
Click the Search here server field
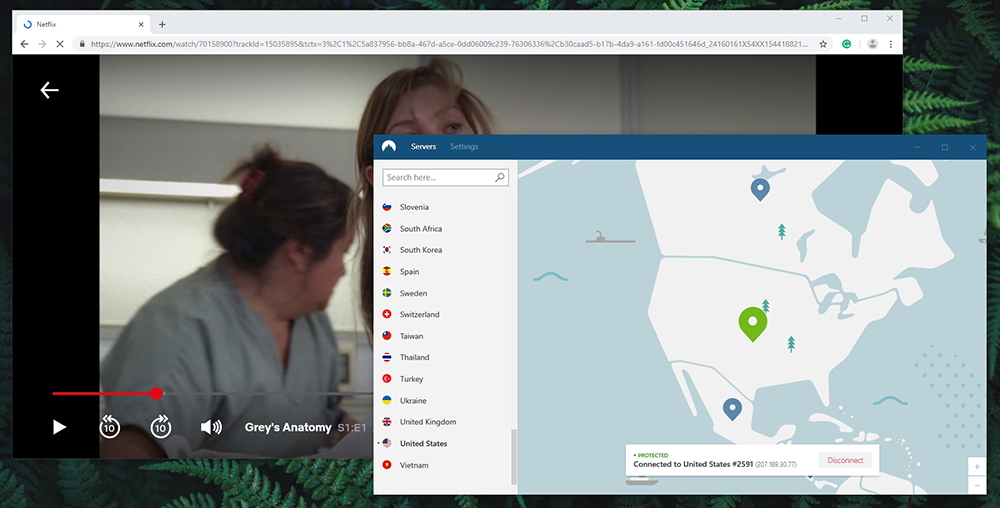[445, 177]
